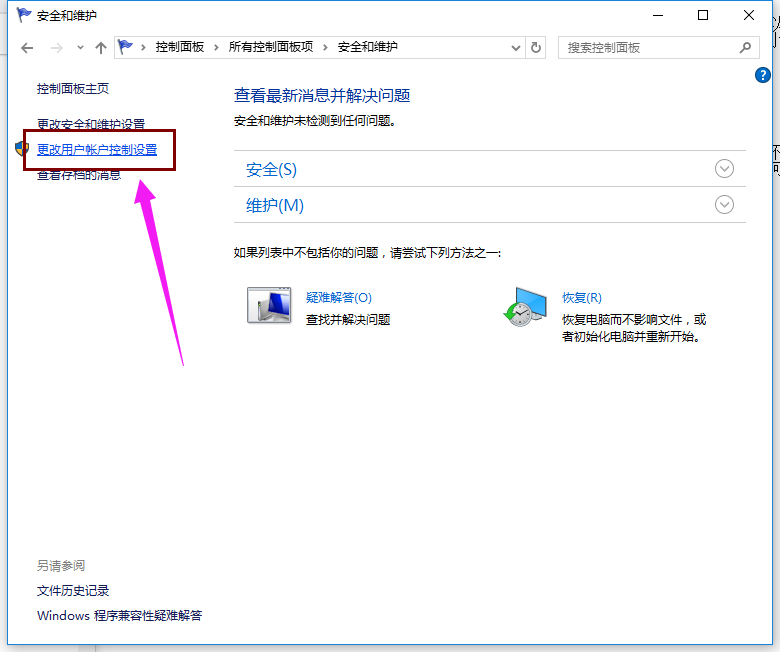
Task: Click the recovery icon with green arrow
Action: pyautogui.click(x=525, y=306)
